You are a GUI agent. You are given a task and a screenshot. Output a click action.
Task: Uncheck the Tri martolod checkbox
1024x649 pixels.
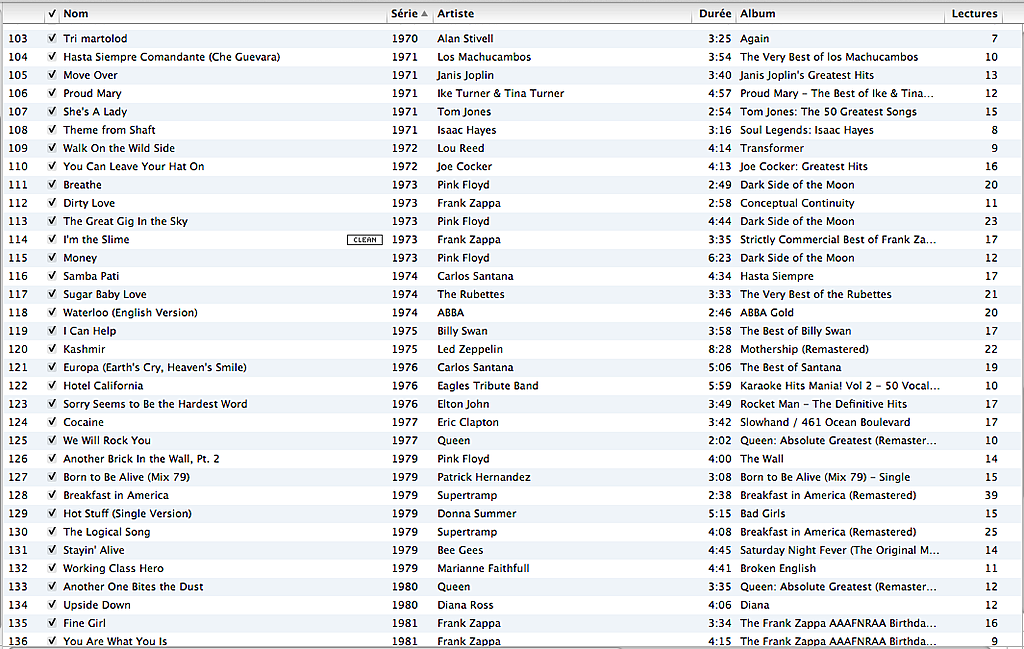pyautogui.click(x=52, y=39)
